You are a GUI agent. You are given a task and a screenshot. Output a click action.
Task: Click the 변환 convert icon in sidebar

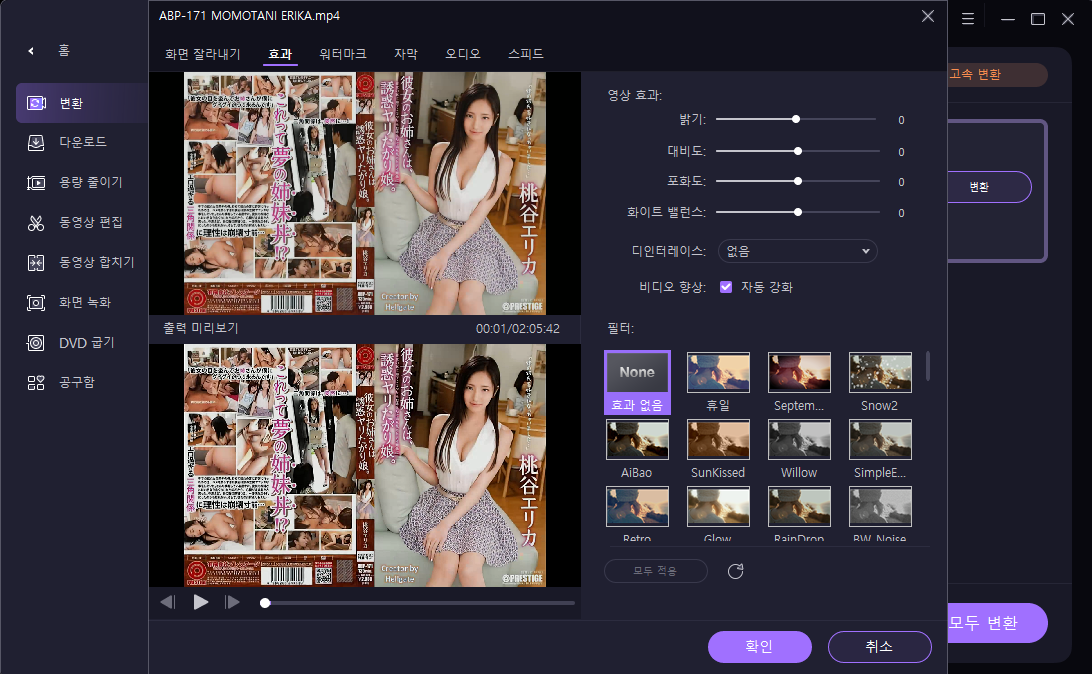point(36,103)
